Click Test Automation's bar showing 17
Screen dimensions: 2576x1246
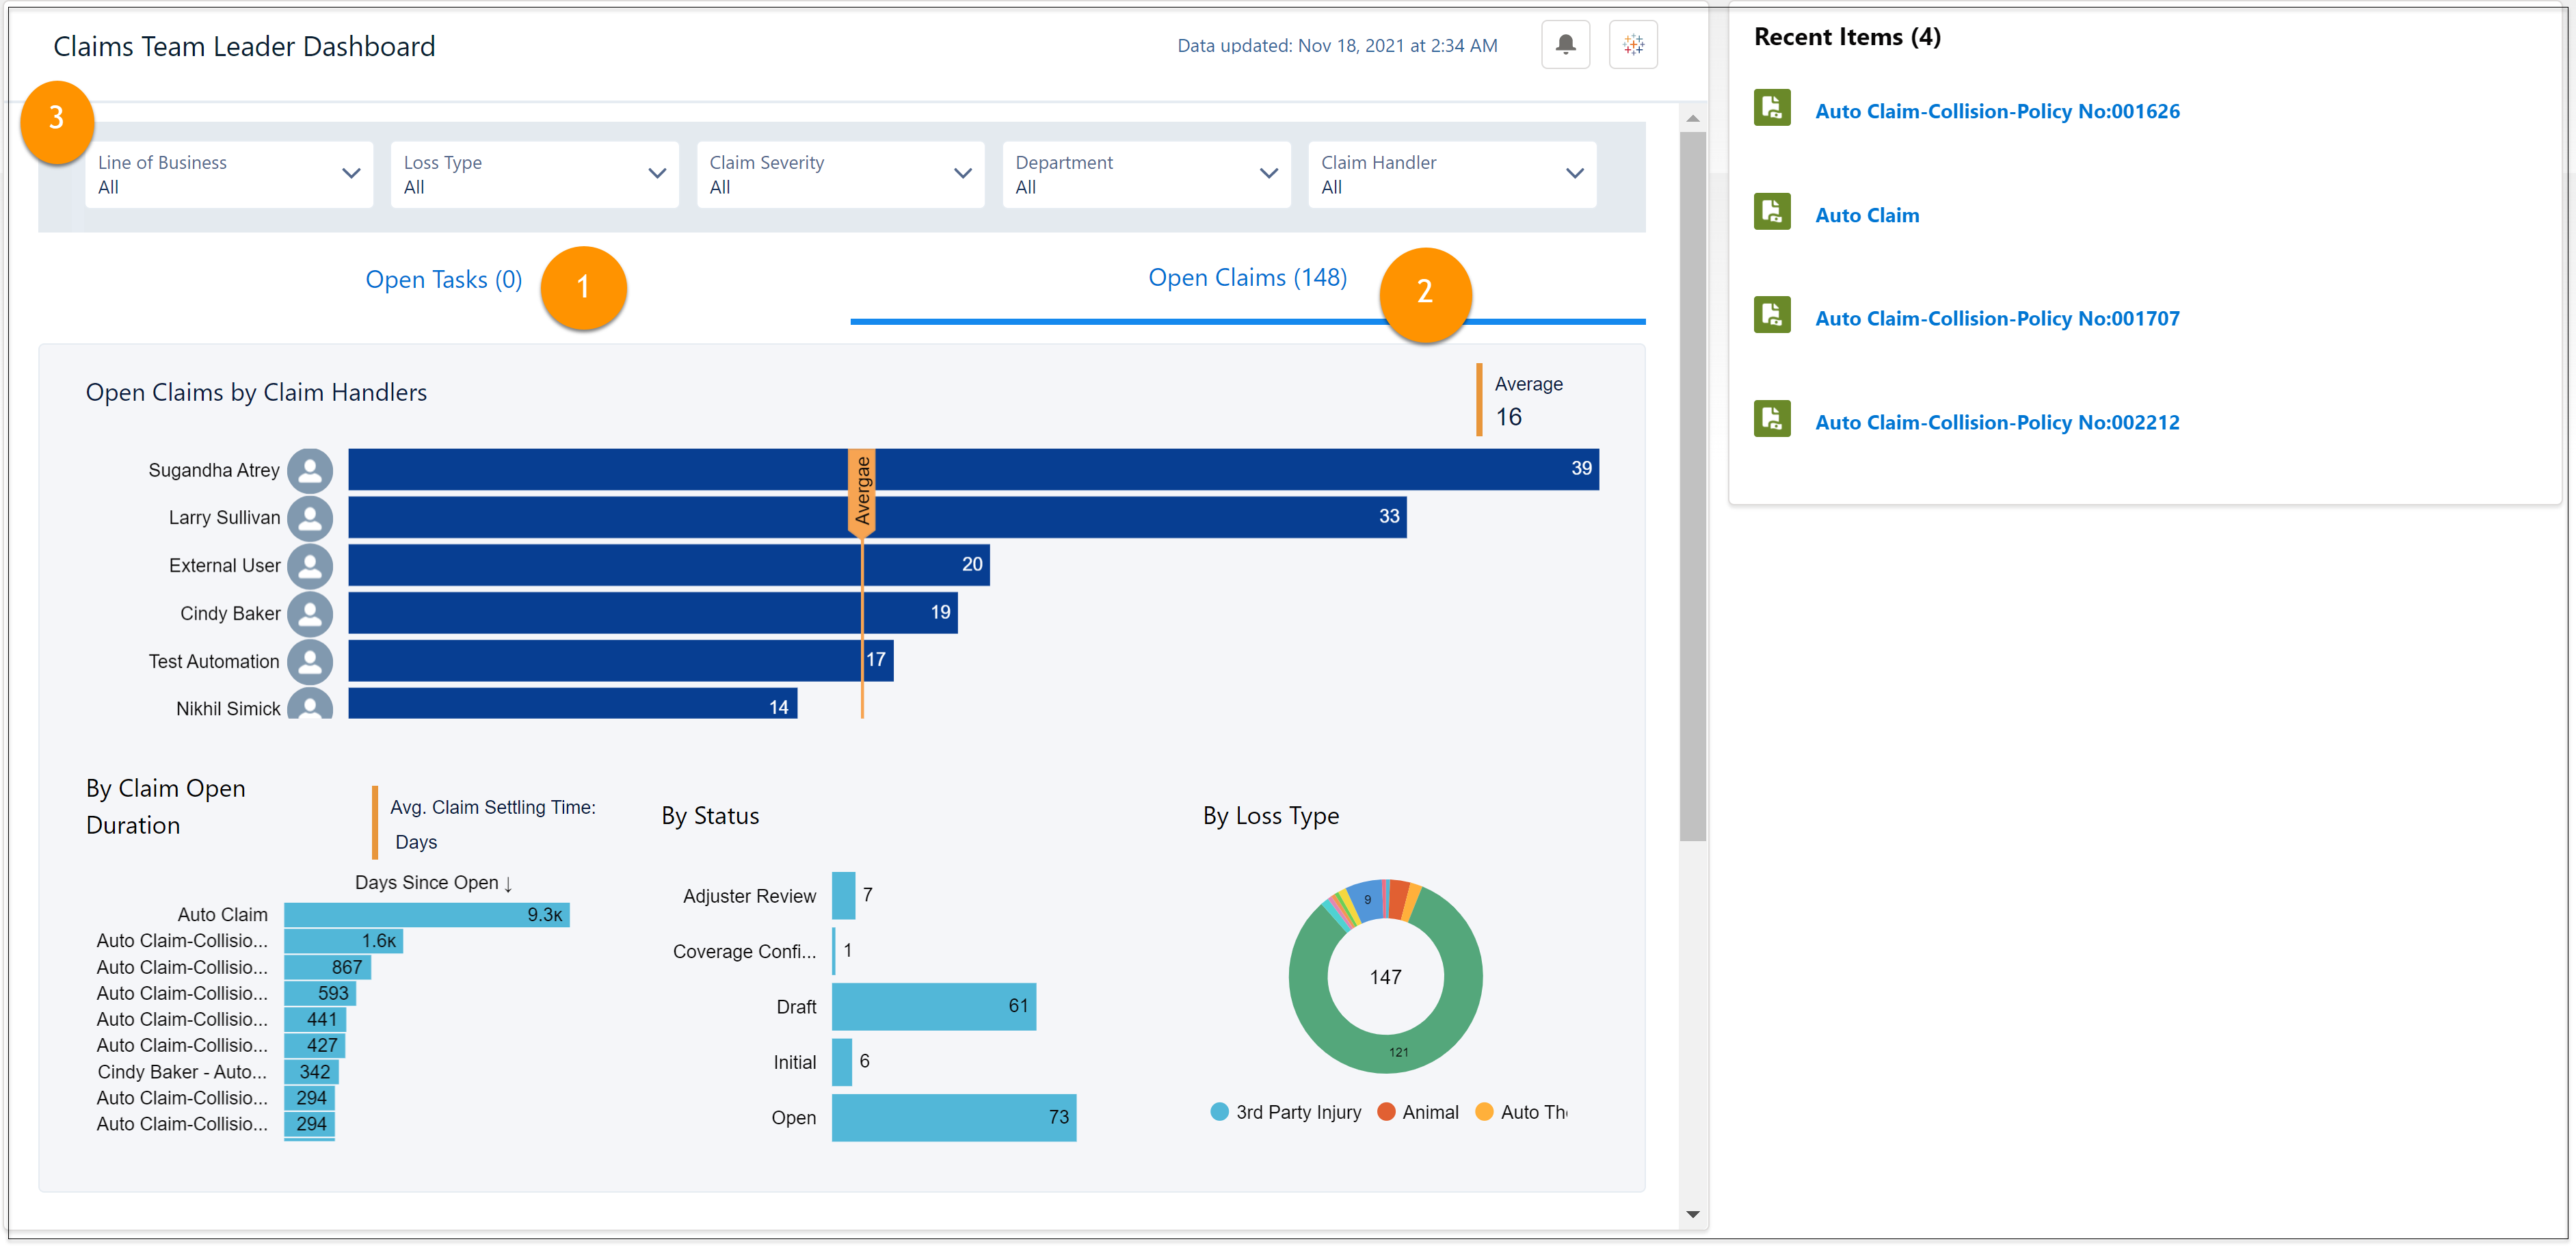click(x=621, y=661)
